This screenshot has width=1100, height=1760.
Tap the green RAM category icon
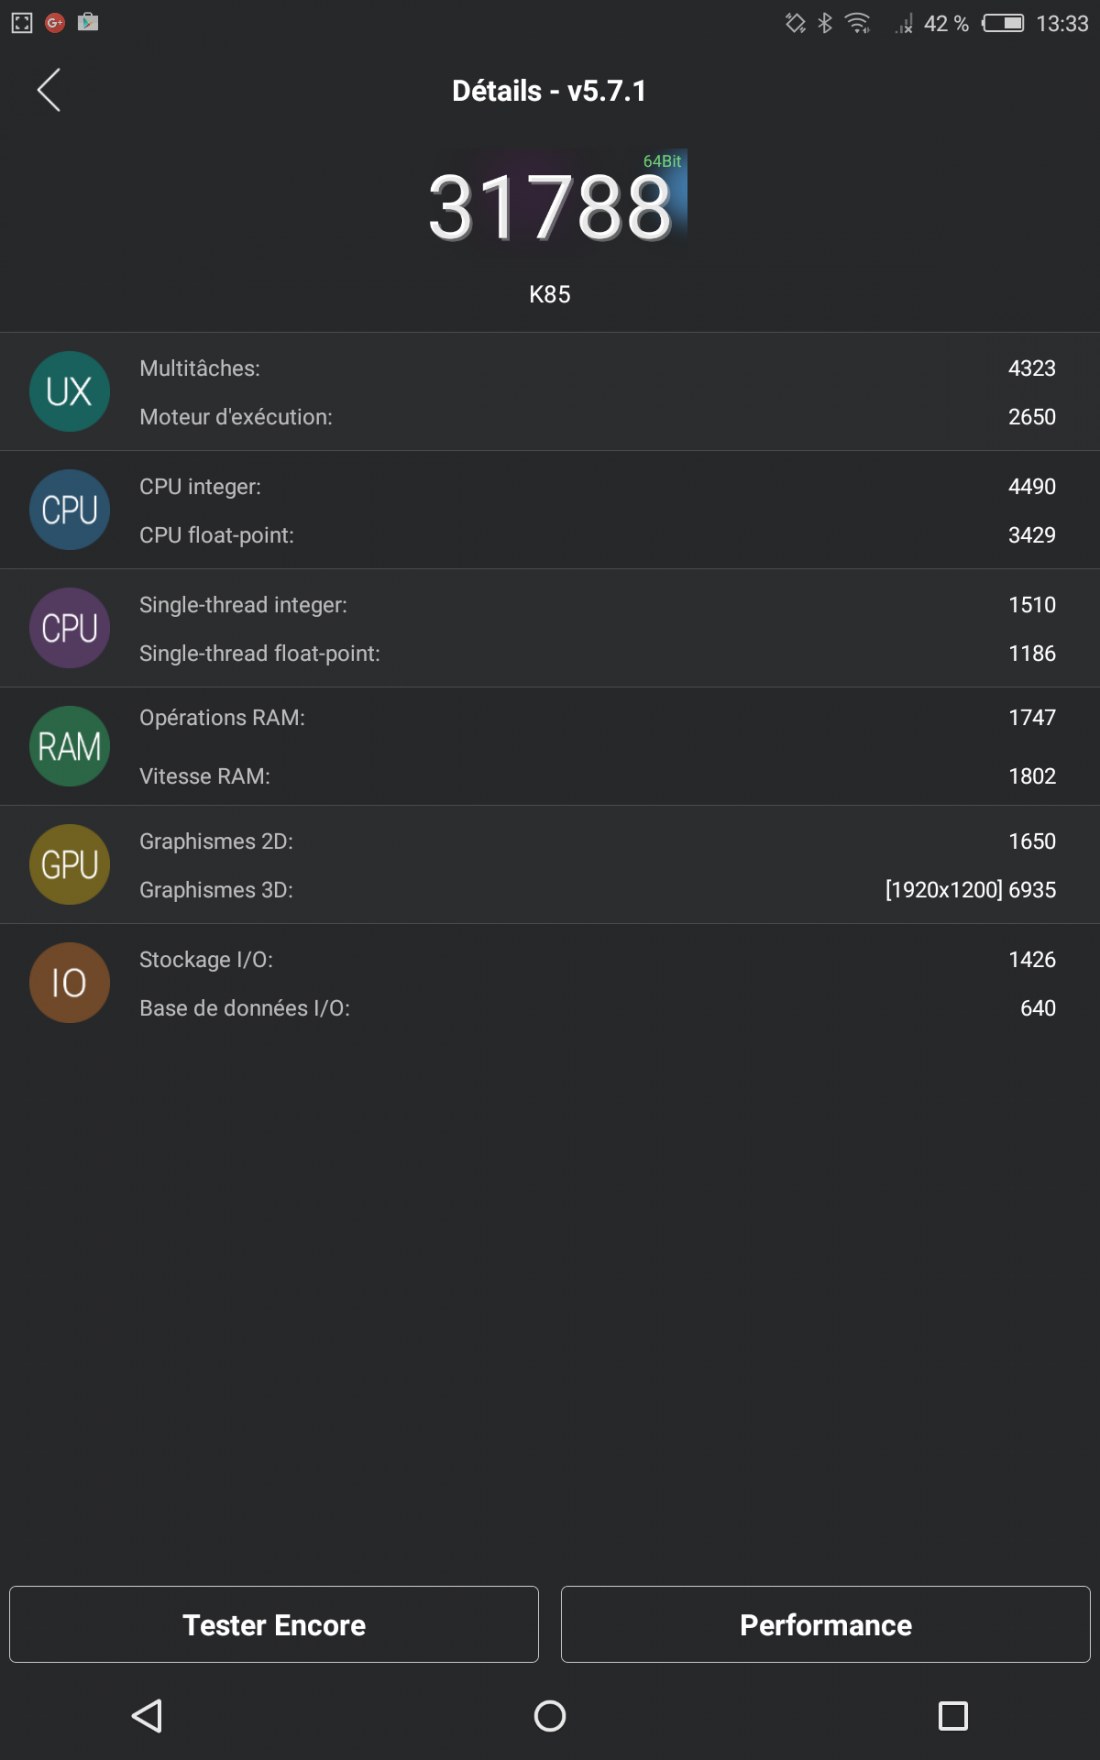(69, 746)
